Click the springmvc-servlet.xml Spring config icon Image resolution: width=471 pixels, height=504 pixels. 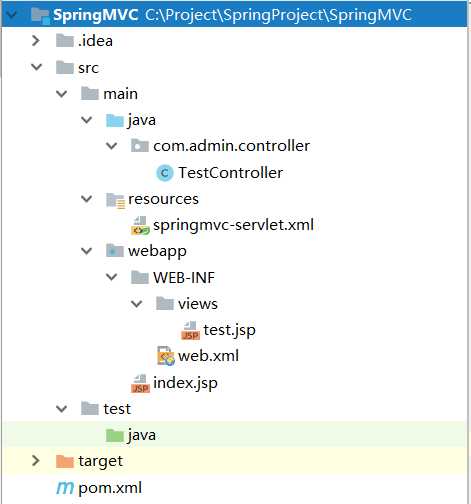(140, 226)
